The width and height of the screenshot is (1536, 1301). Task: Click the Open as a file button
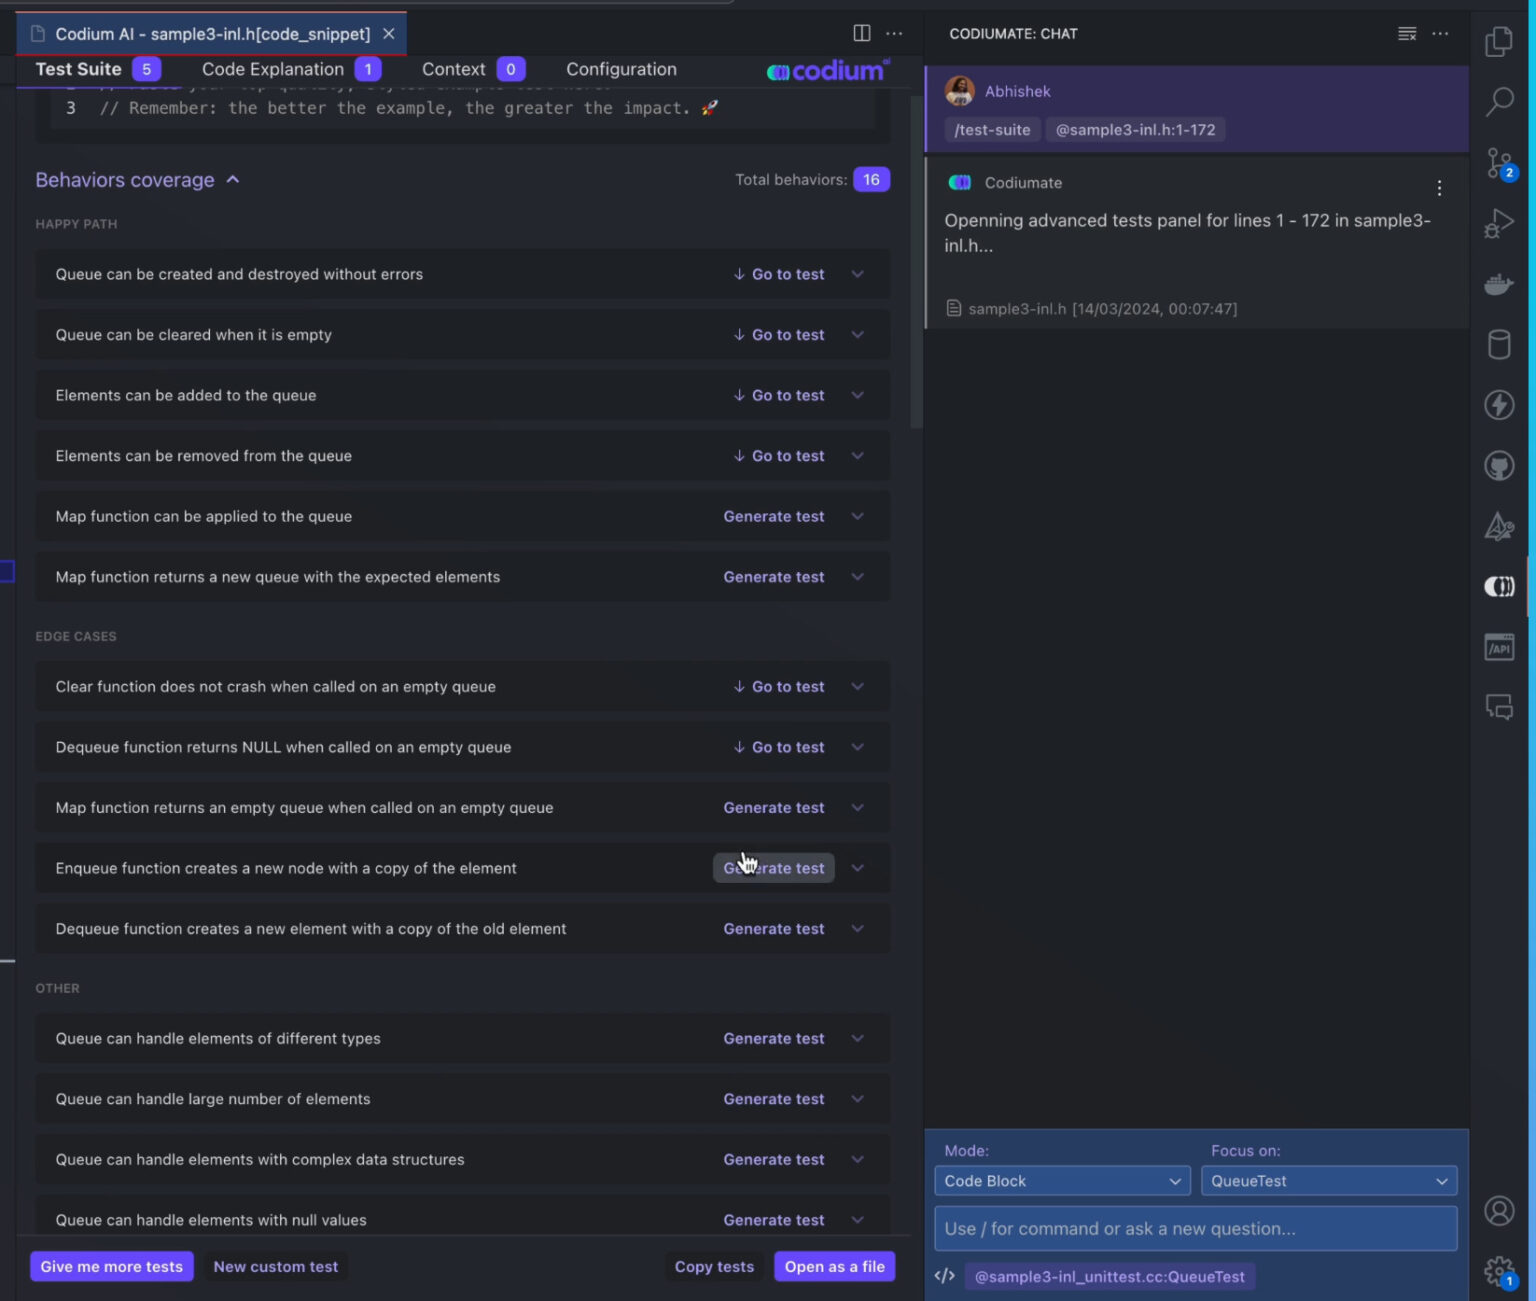834,1266
